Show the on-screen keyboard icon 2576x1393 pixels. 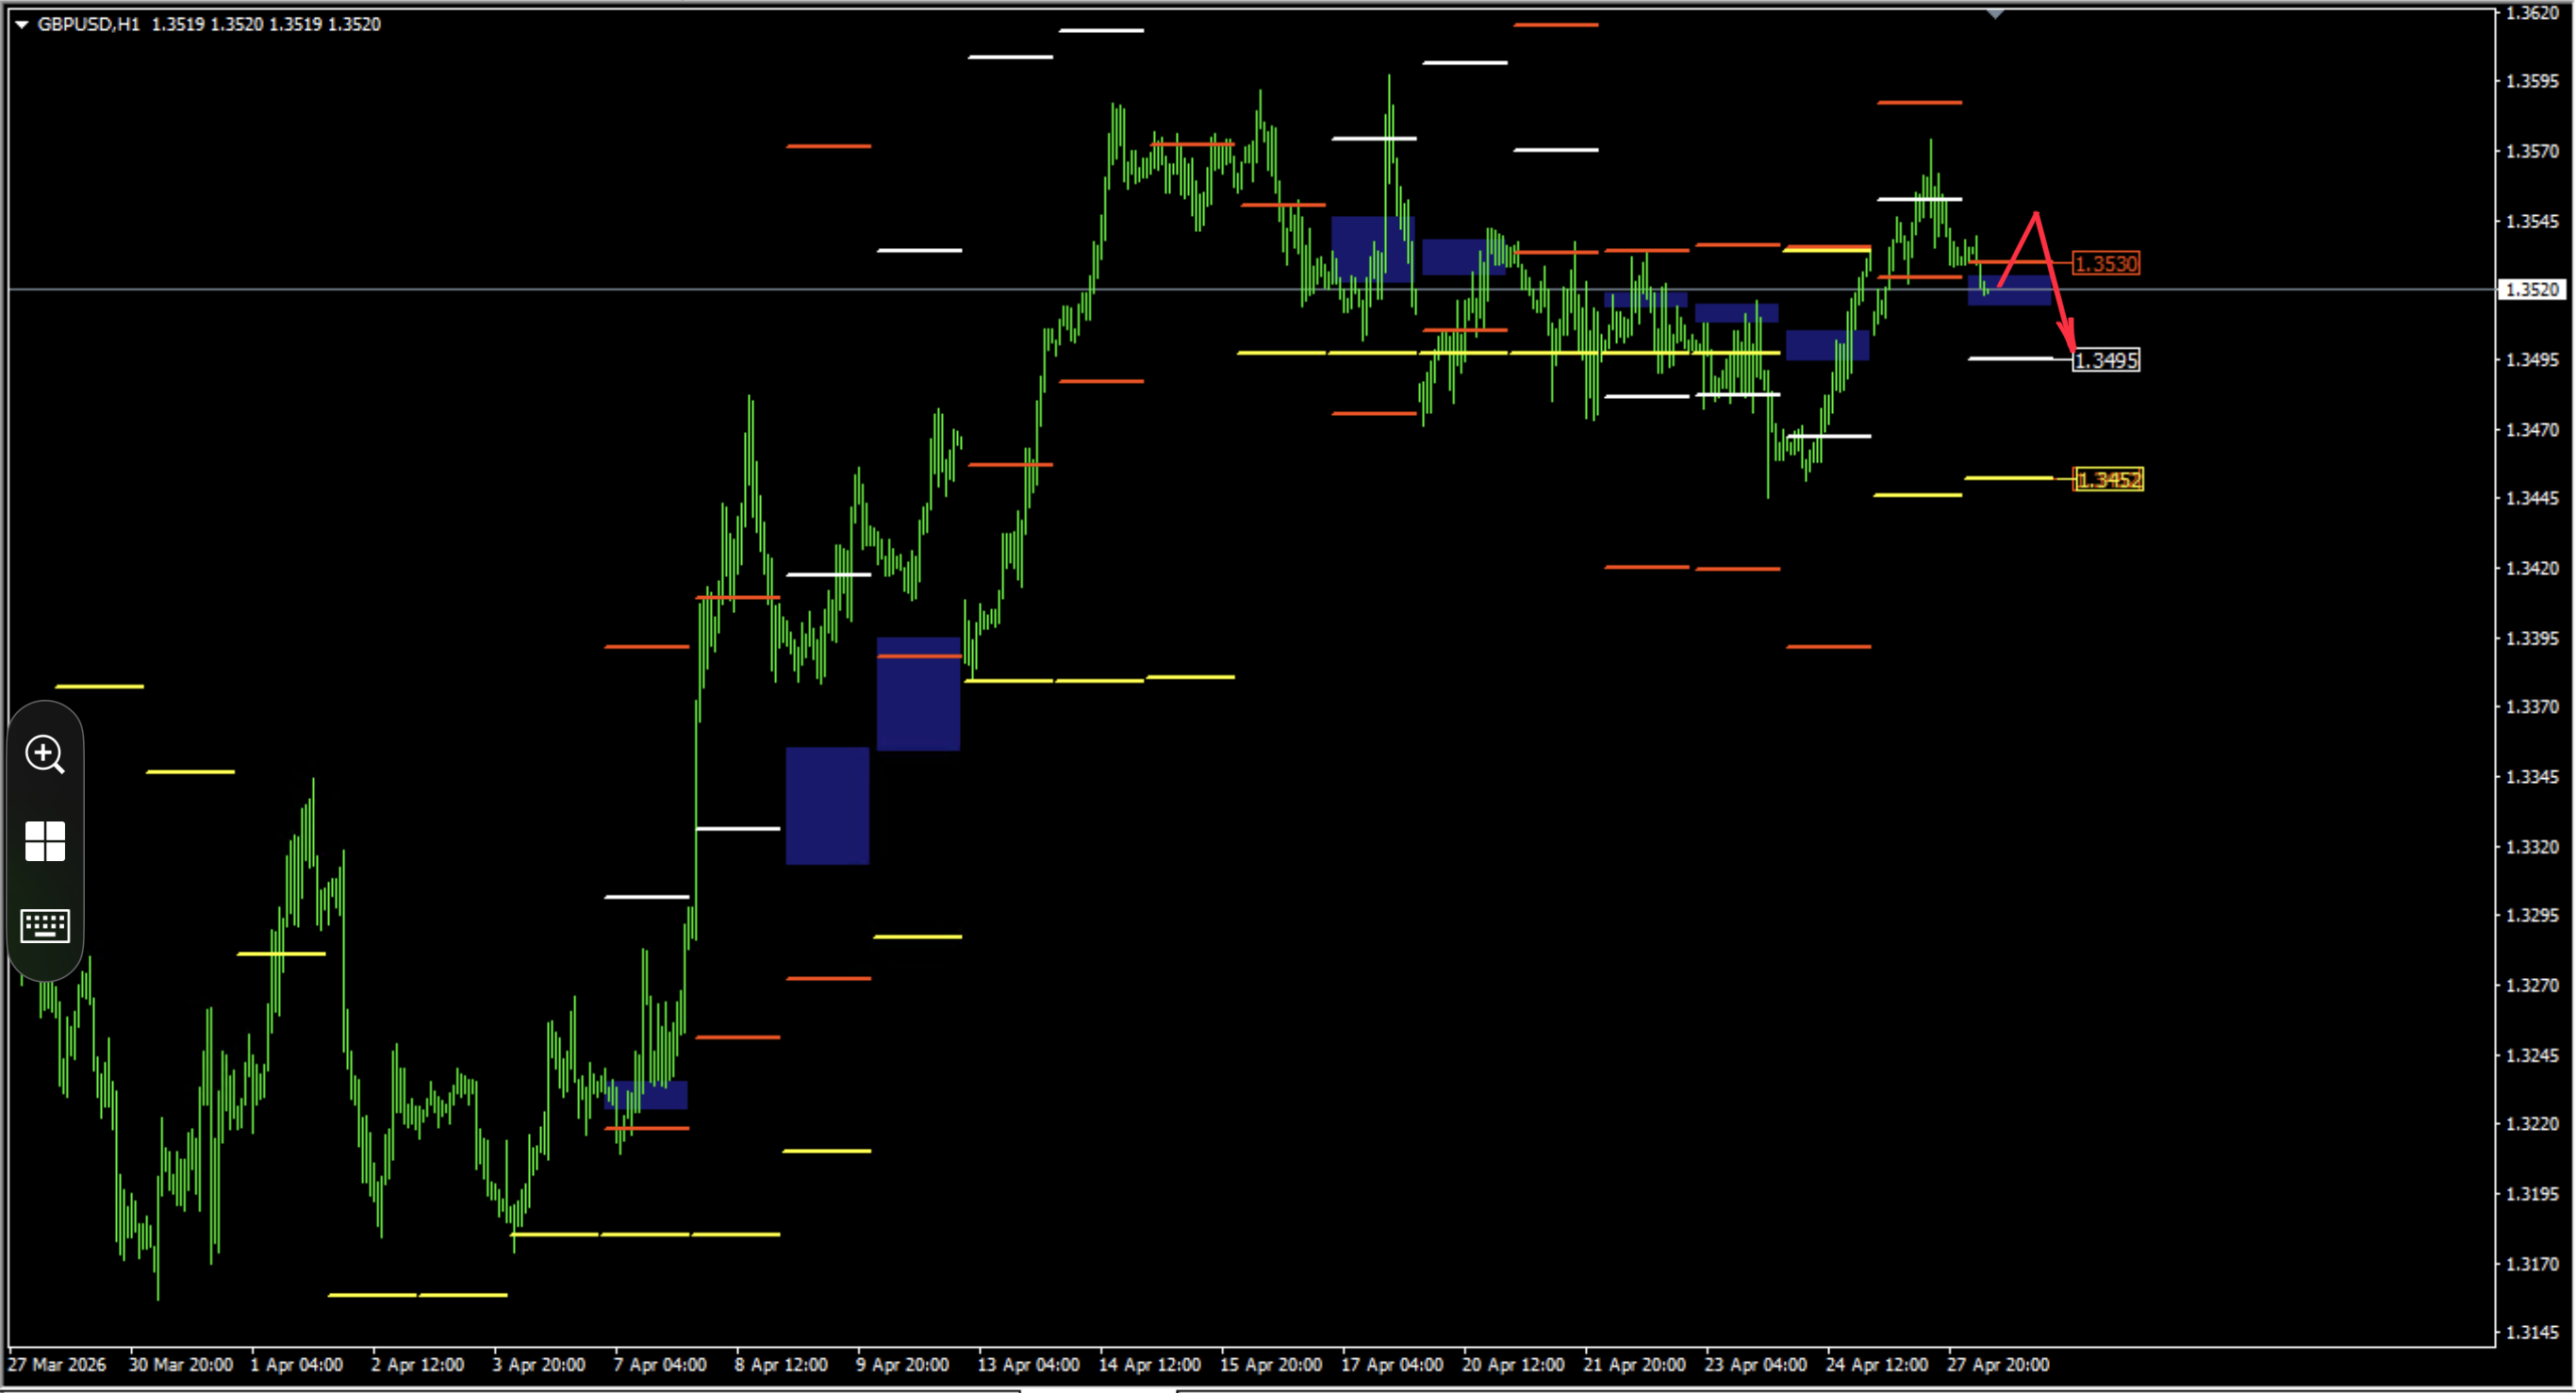click(45, 925)
